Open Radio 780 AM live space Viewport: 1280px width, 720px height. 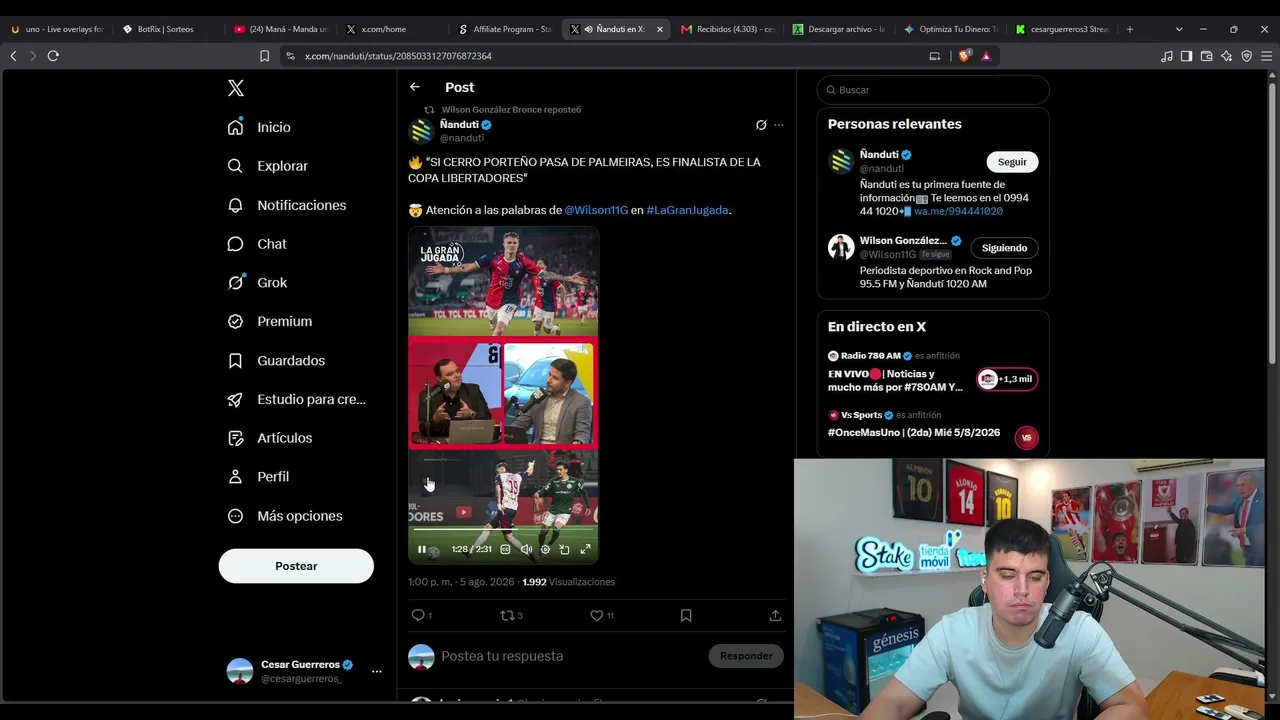tap(933, 371)
